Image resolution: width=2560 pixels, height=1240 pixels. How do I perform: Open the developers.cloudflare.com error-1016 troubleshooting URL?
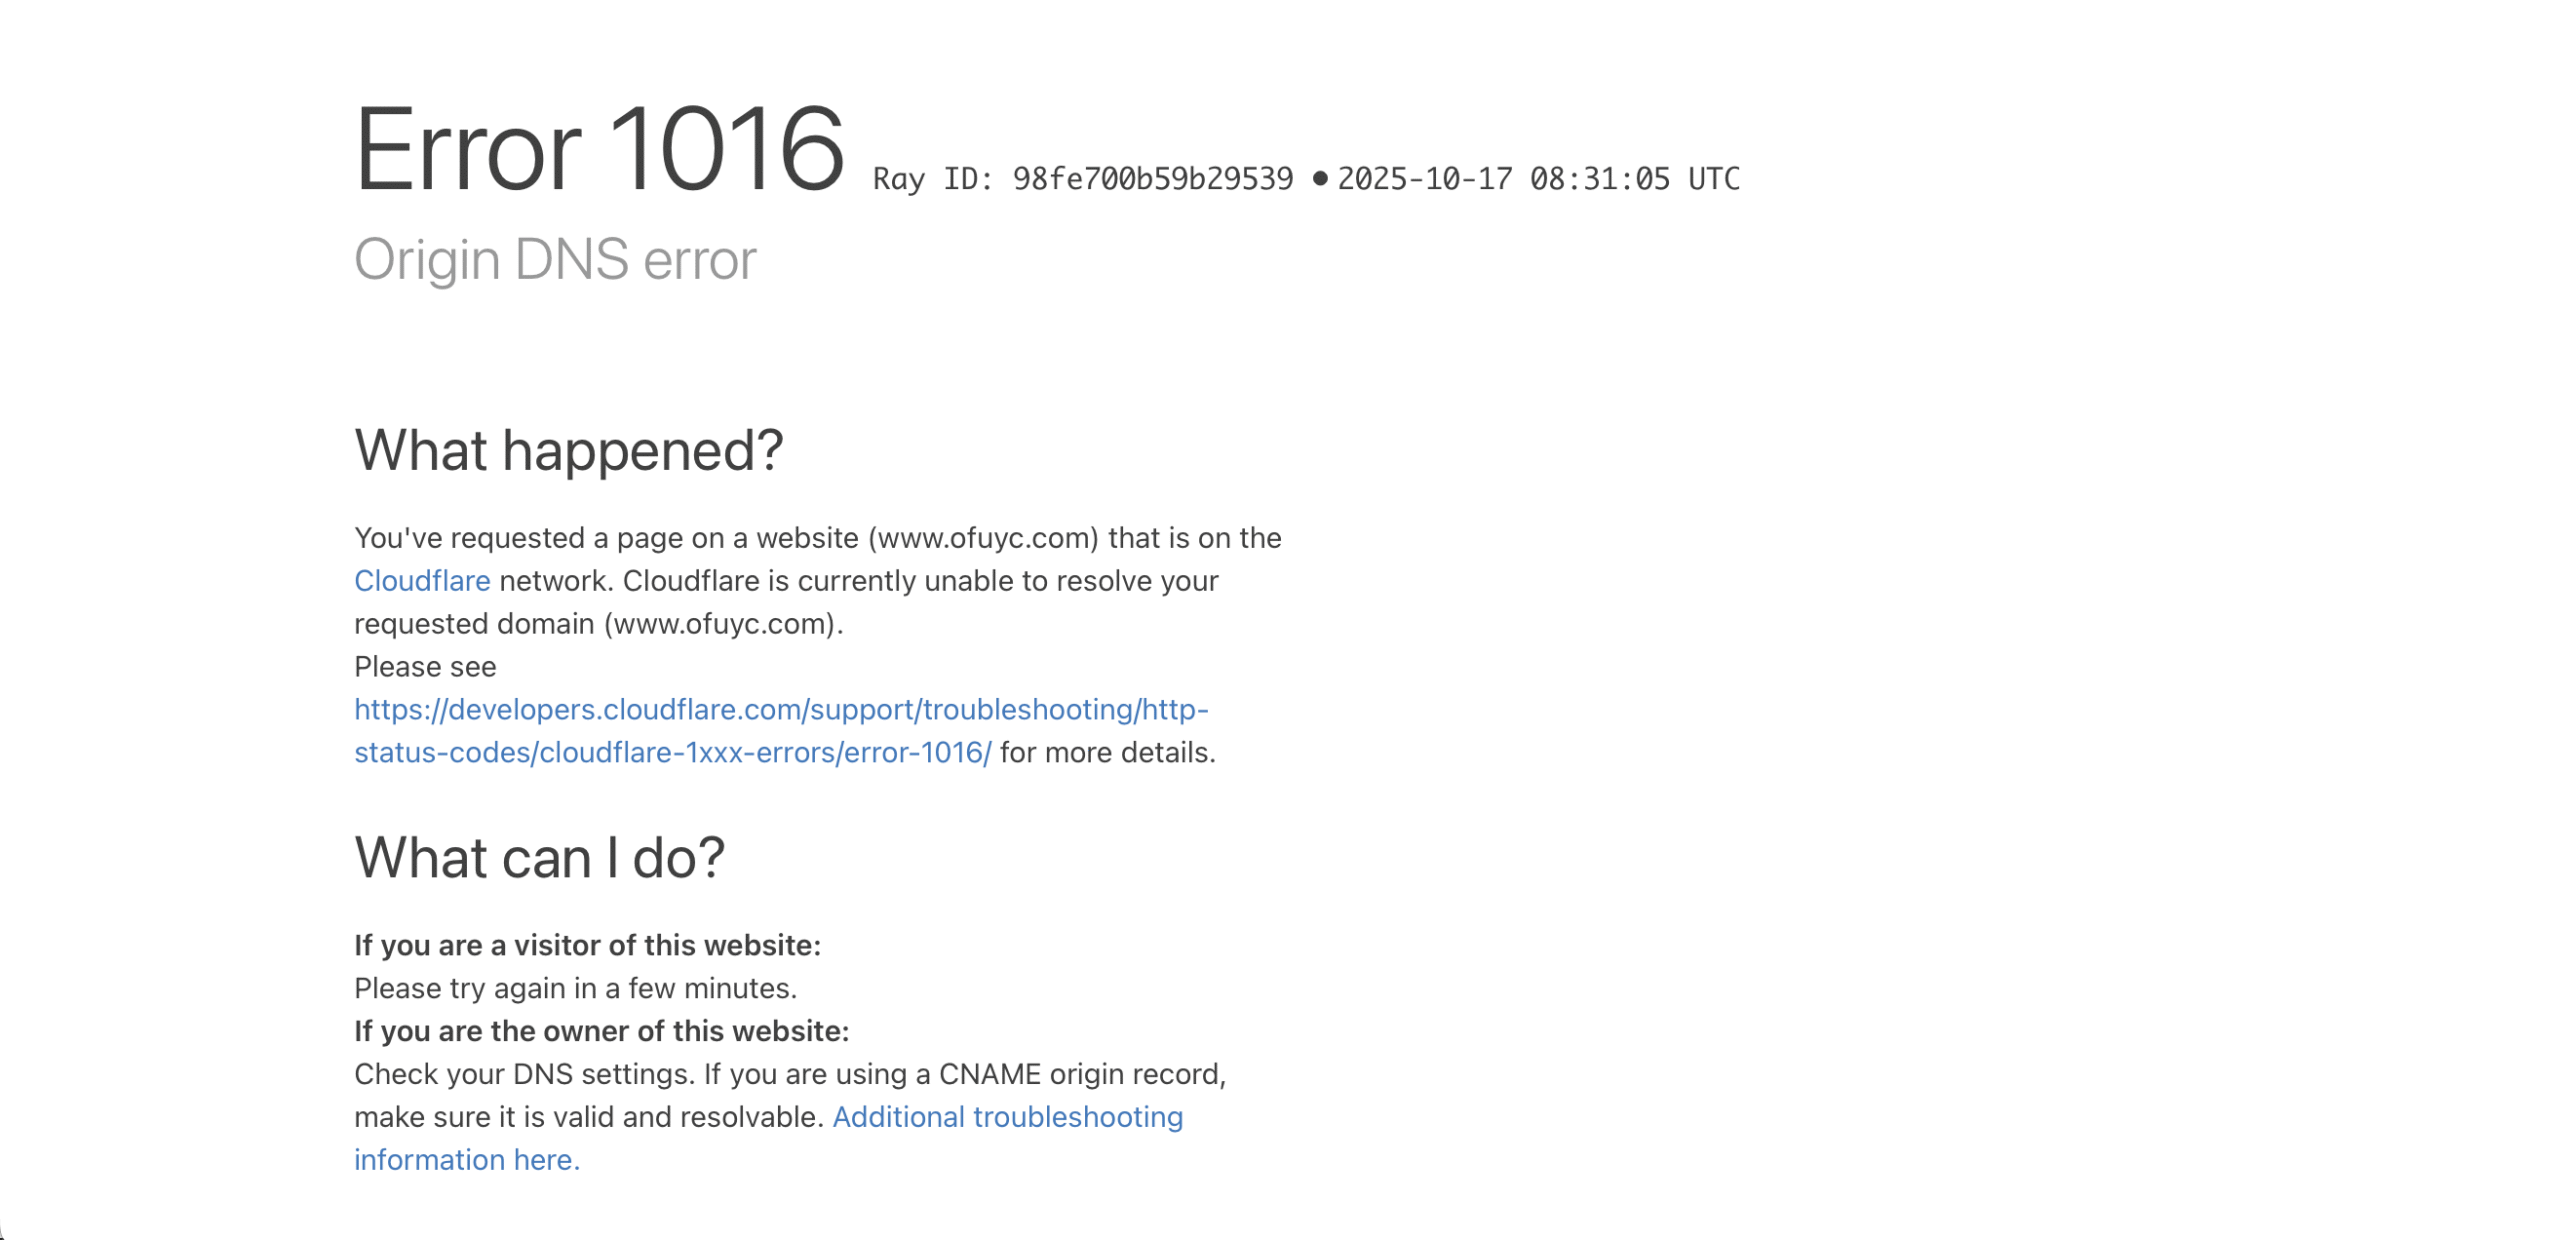781,710
